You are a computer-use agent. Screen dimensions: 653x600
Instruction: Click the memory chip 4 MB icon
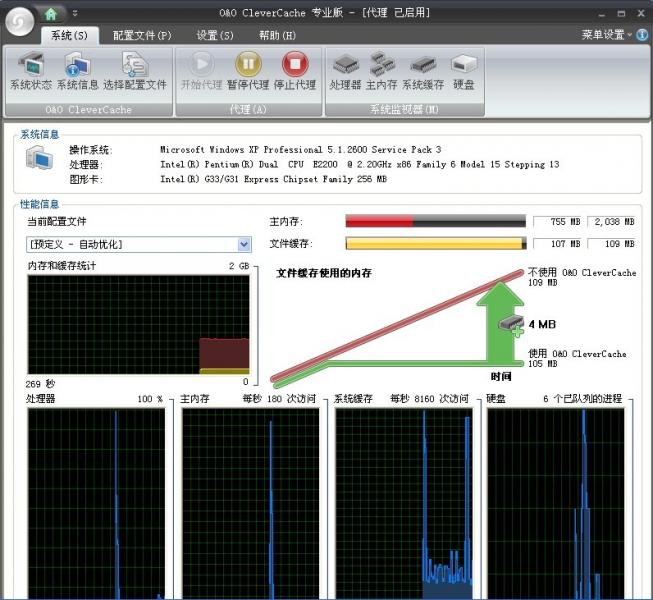[511, 325]
